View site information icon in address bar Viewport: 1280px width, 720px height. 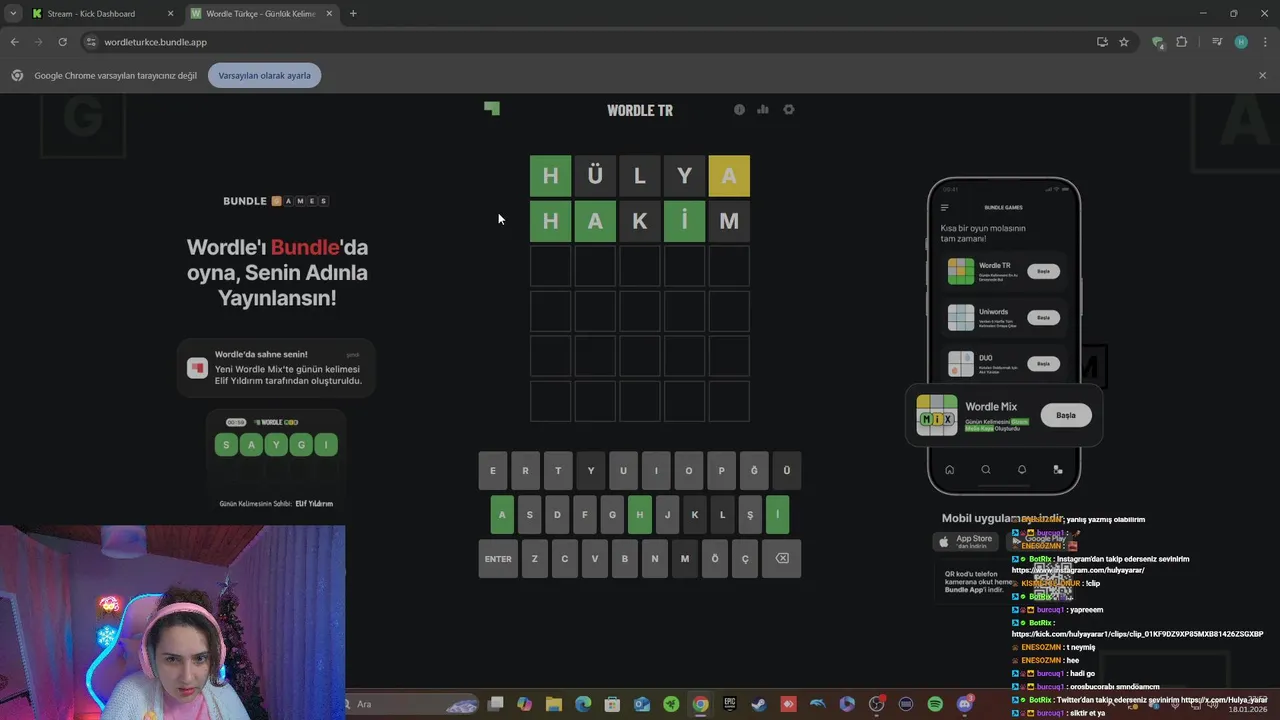(x=91, y=42)
